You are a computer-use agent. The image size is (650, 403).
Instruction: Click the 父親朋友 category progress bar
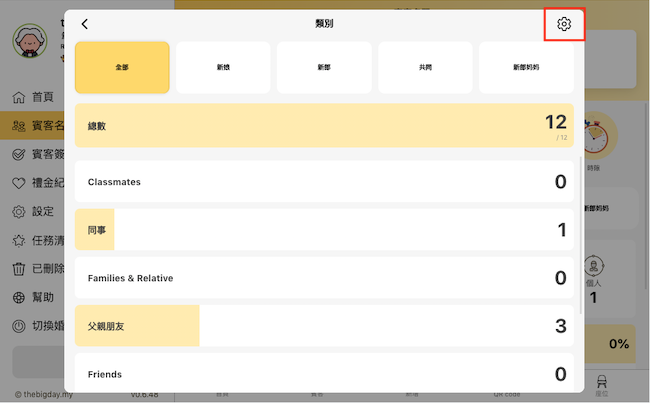point(138,326)
